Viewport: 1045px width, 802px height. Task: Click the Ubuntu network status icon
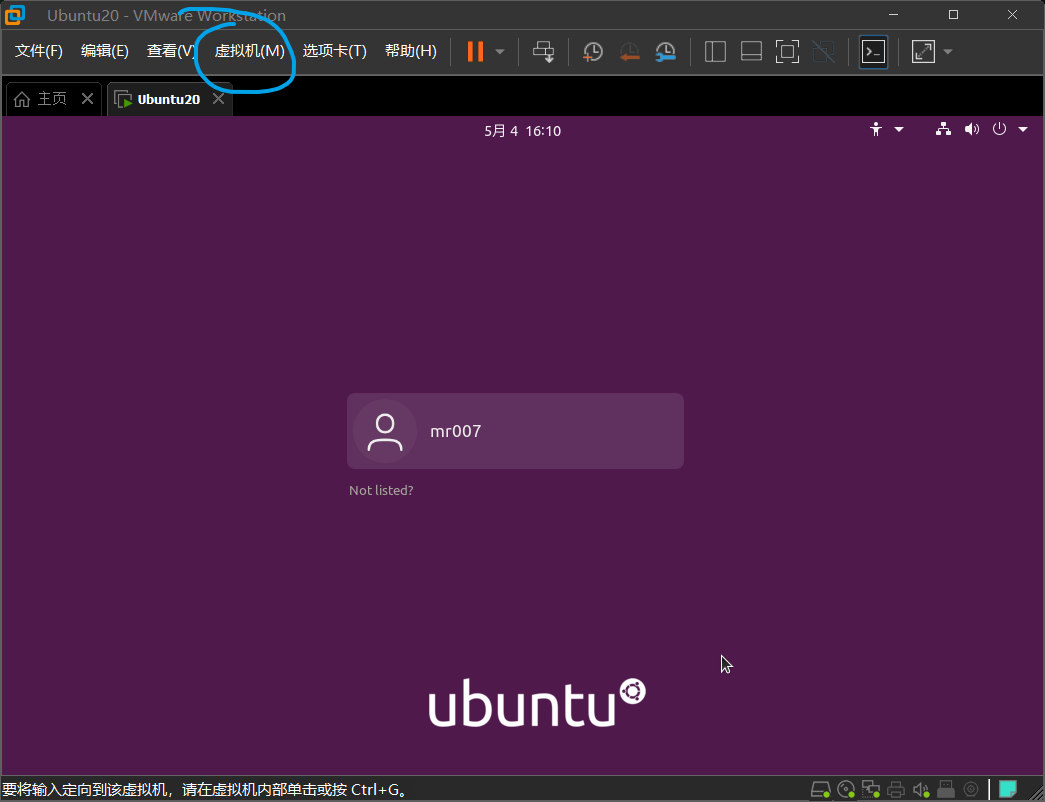(x=943, y=129)
